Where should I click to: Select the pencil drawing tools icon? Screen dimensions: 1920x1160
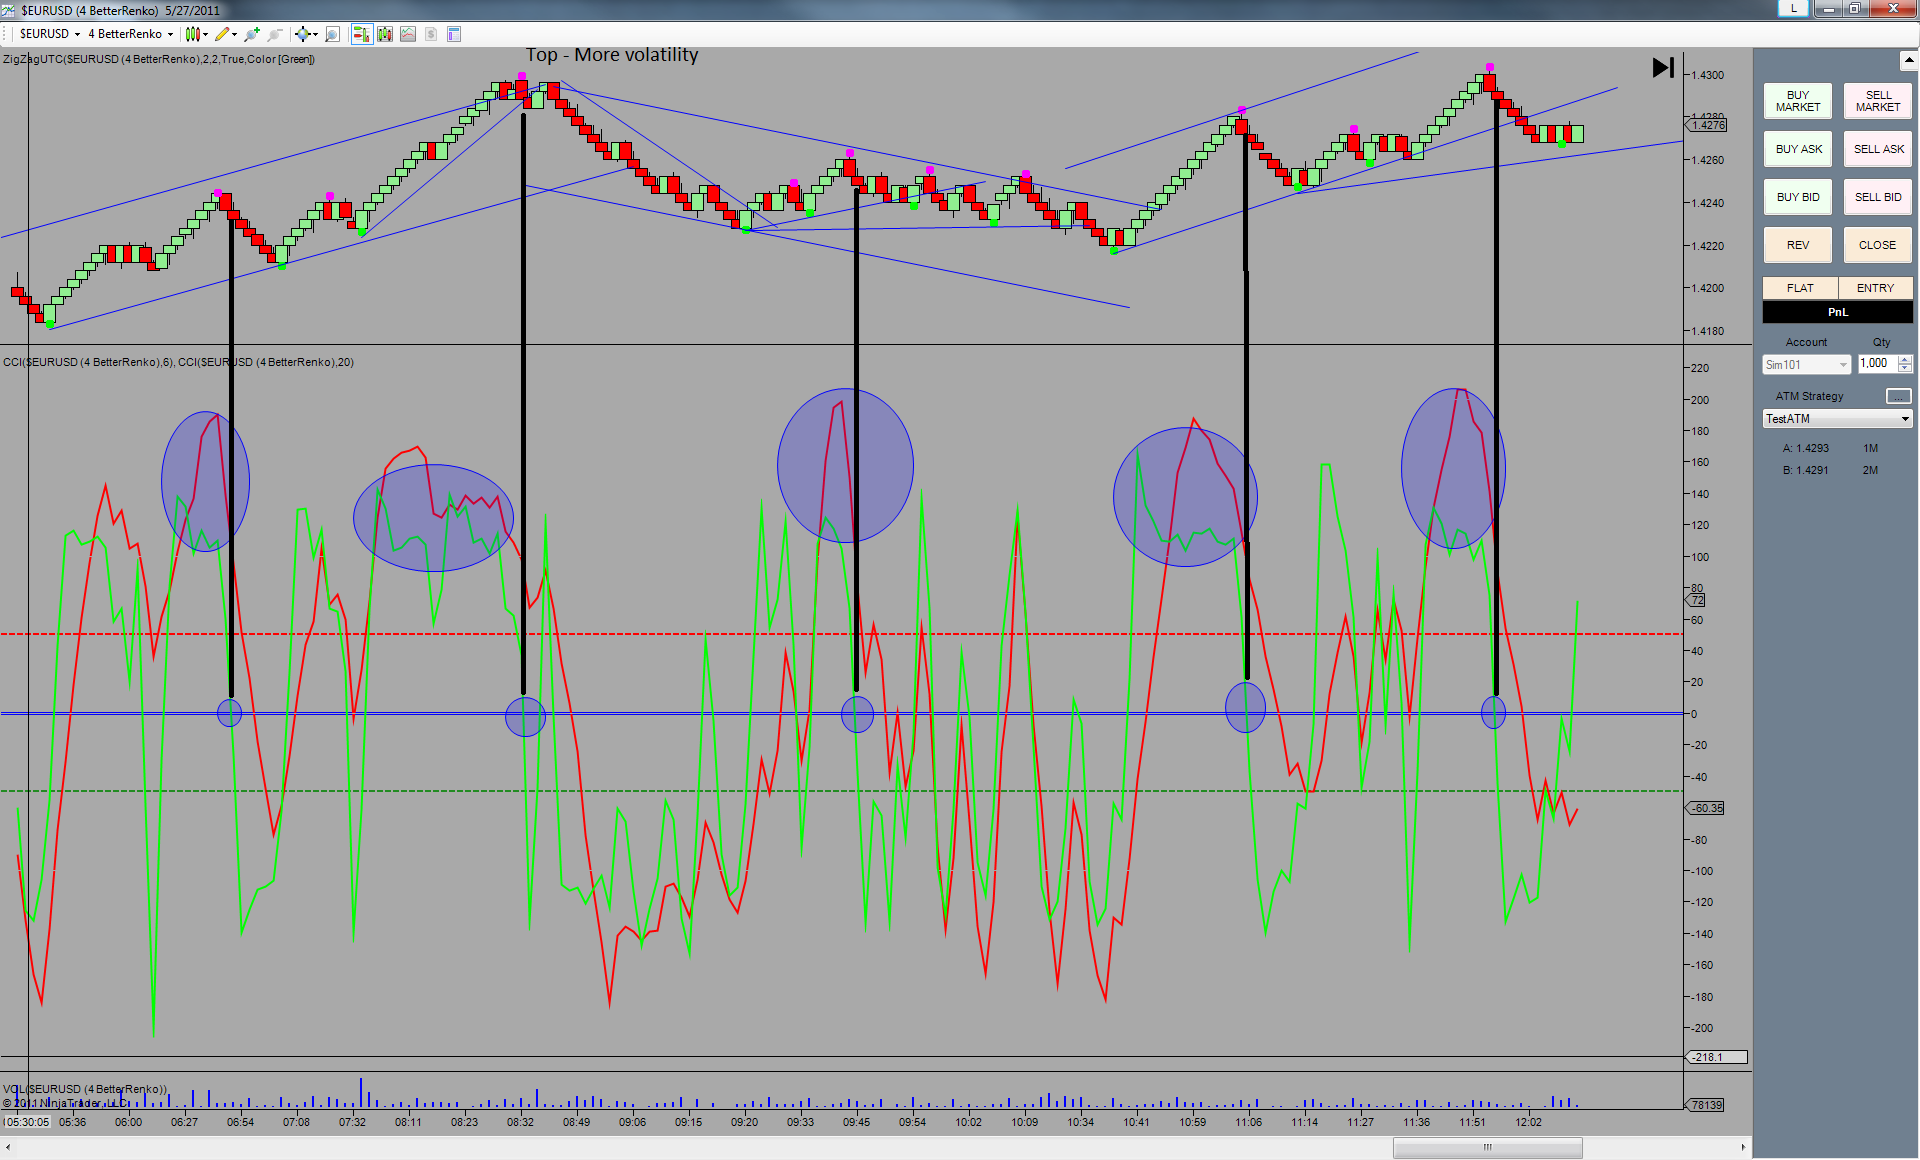point(222,34)
